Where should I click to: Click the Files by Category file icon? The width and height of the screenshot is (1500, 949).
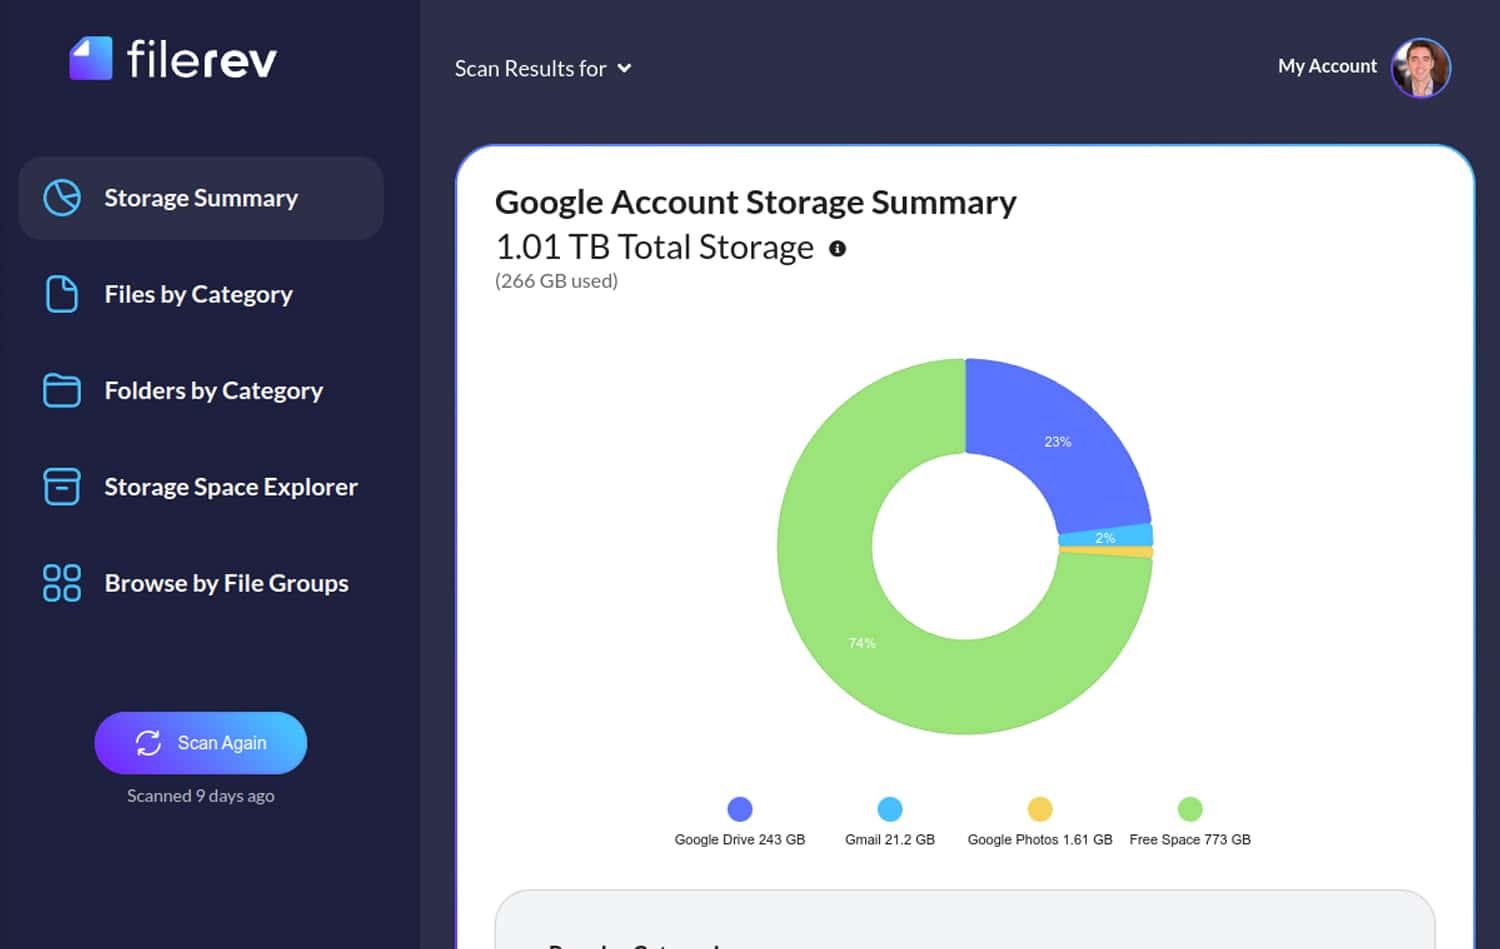[x=61, y=293]
